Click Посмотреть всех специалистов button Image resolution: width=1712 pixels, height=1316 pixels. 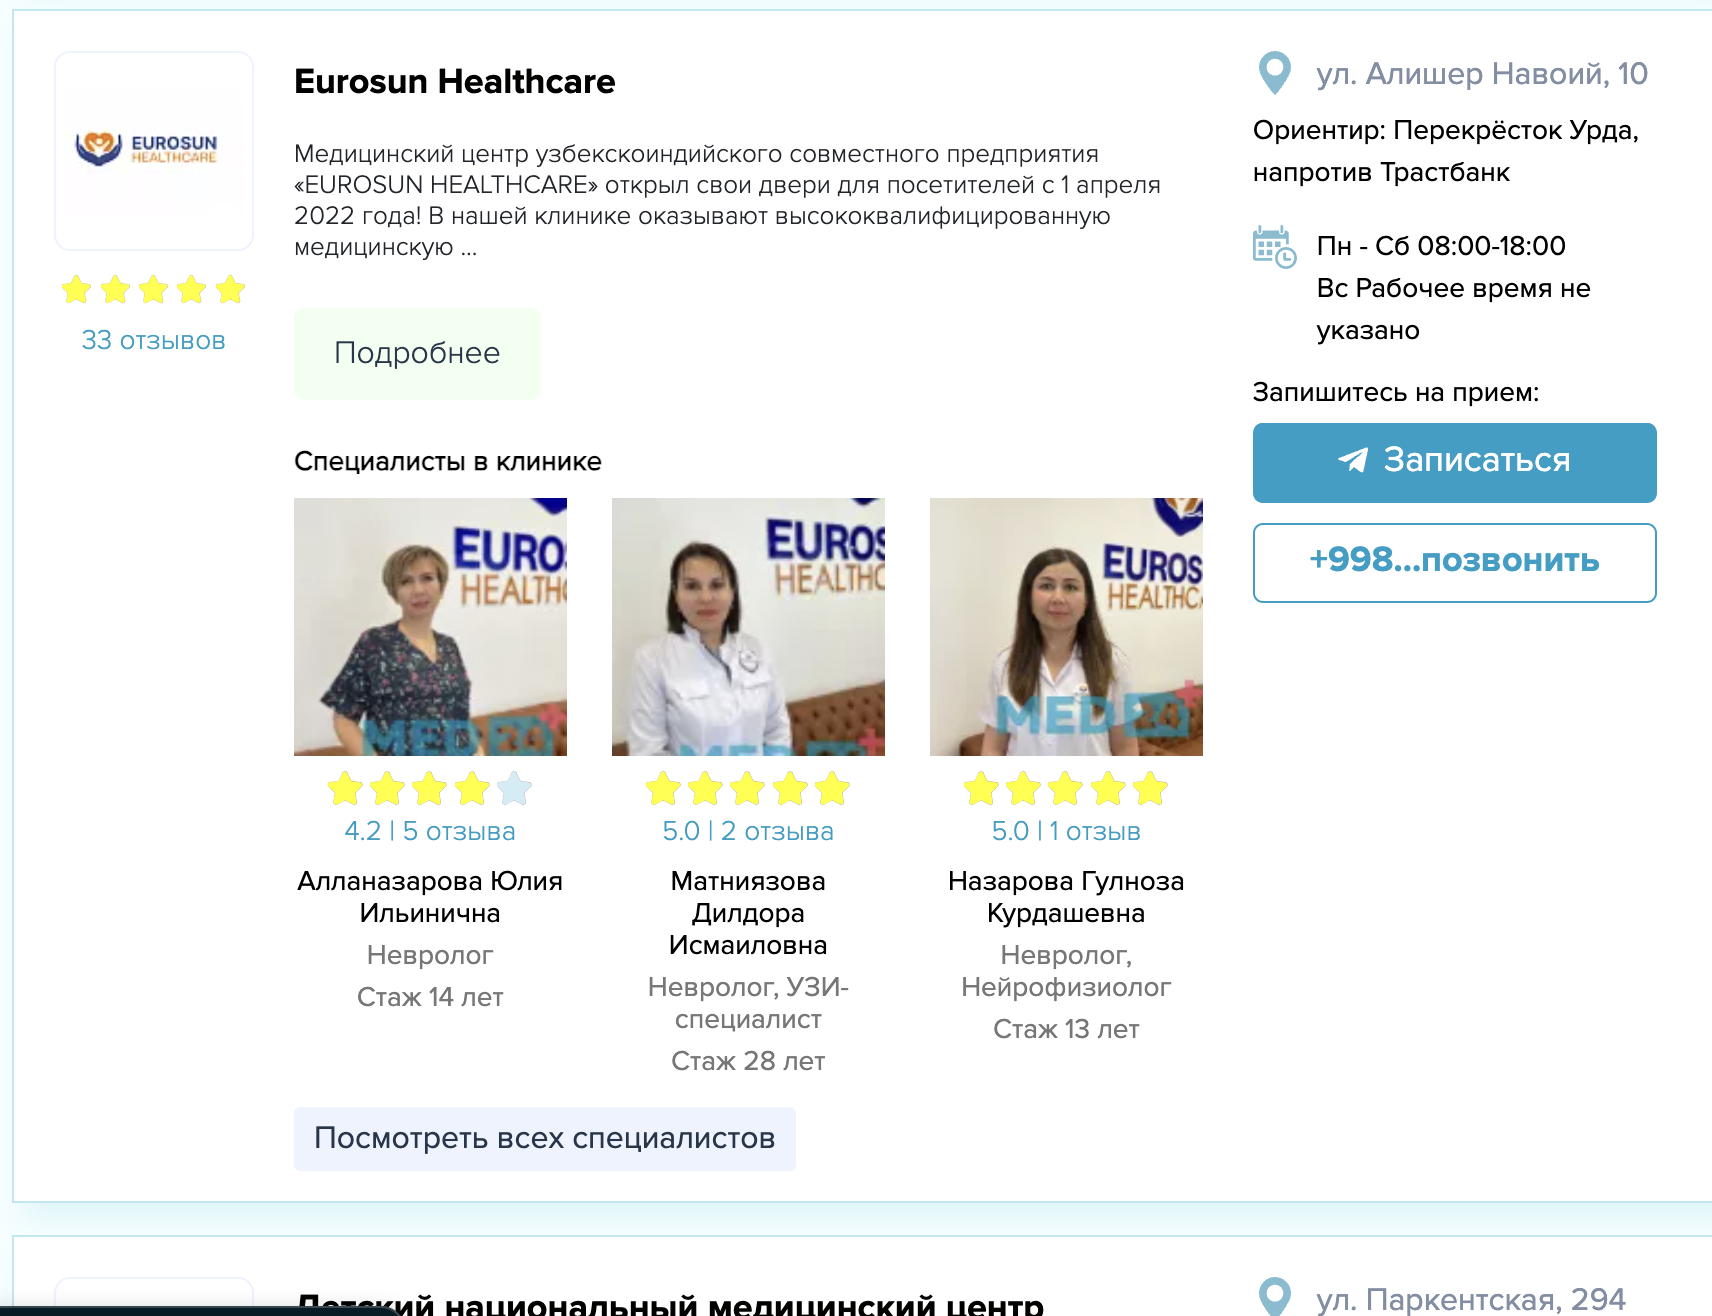[545, 1139]
